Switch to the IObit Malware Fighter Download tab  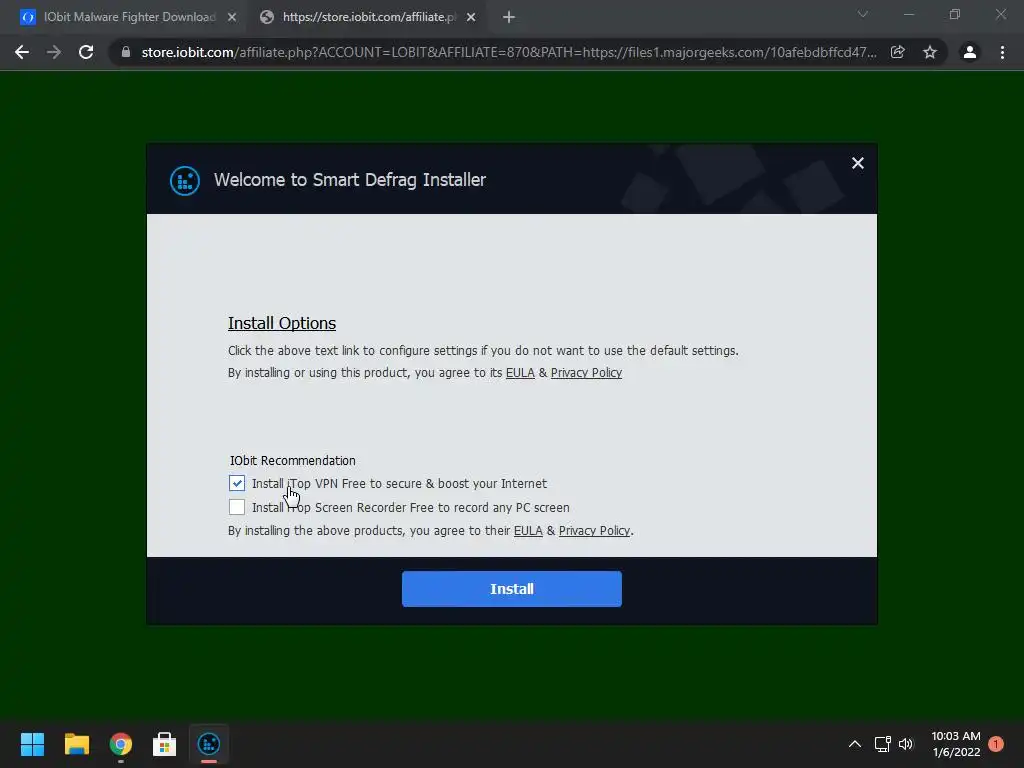click(129, 17)
